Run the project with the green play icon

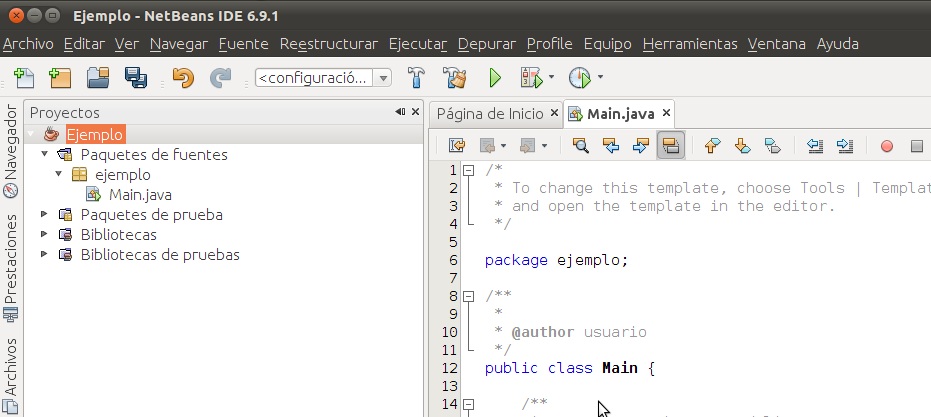click(494, 77)
